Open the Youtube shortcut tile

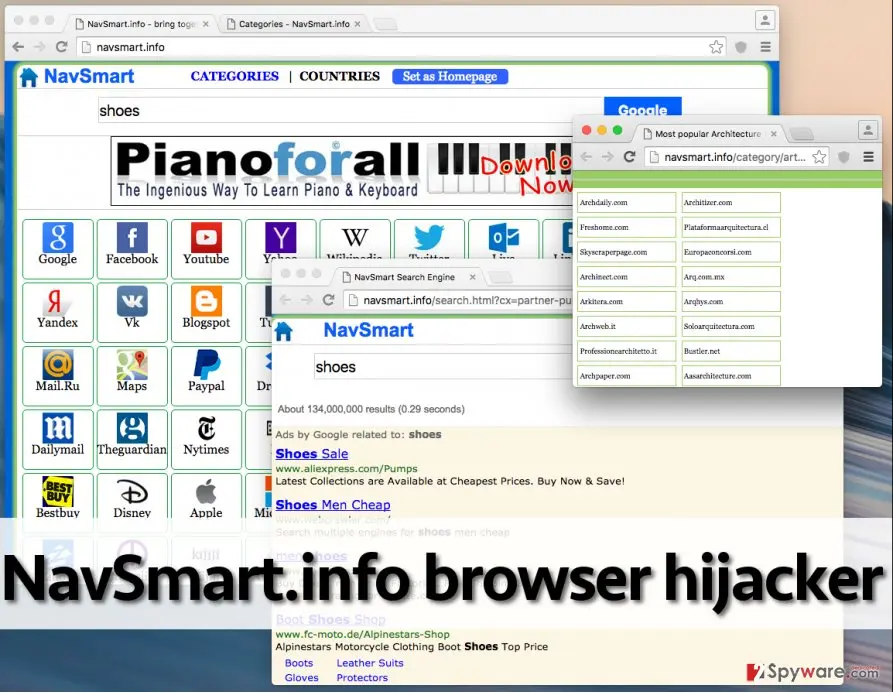206,249
